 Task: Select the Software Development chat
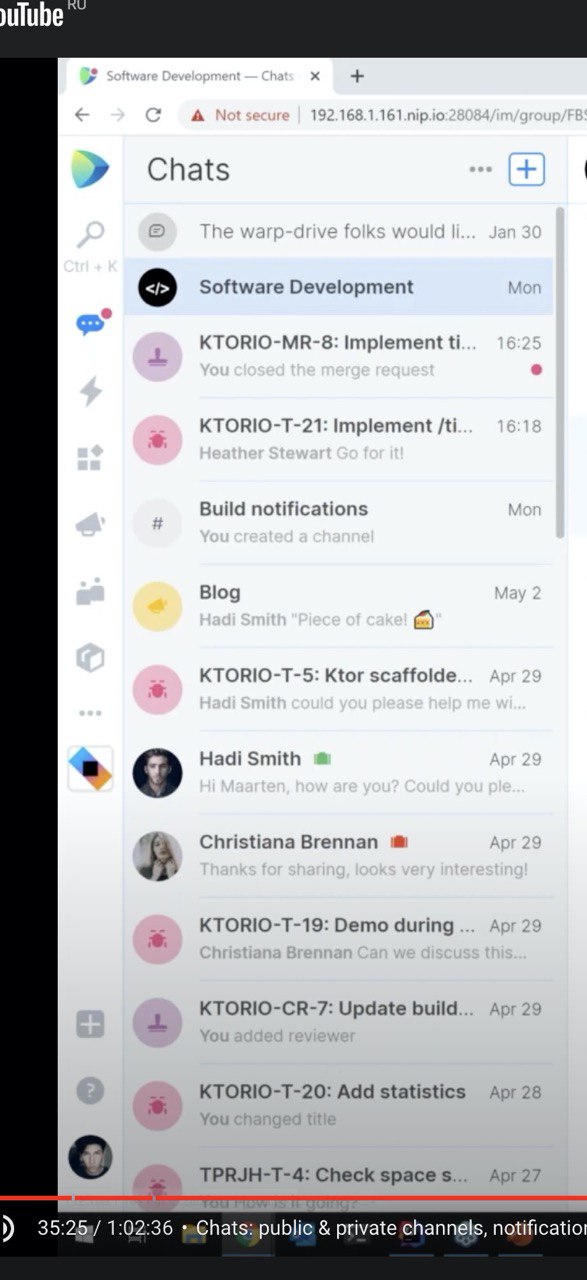click(339, 287)
